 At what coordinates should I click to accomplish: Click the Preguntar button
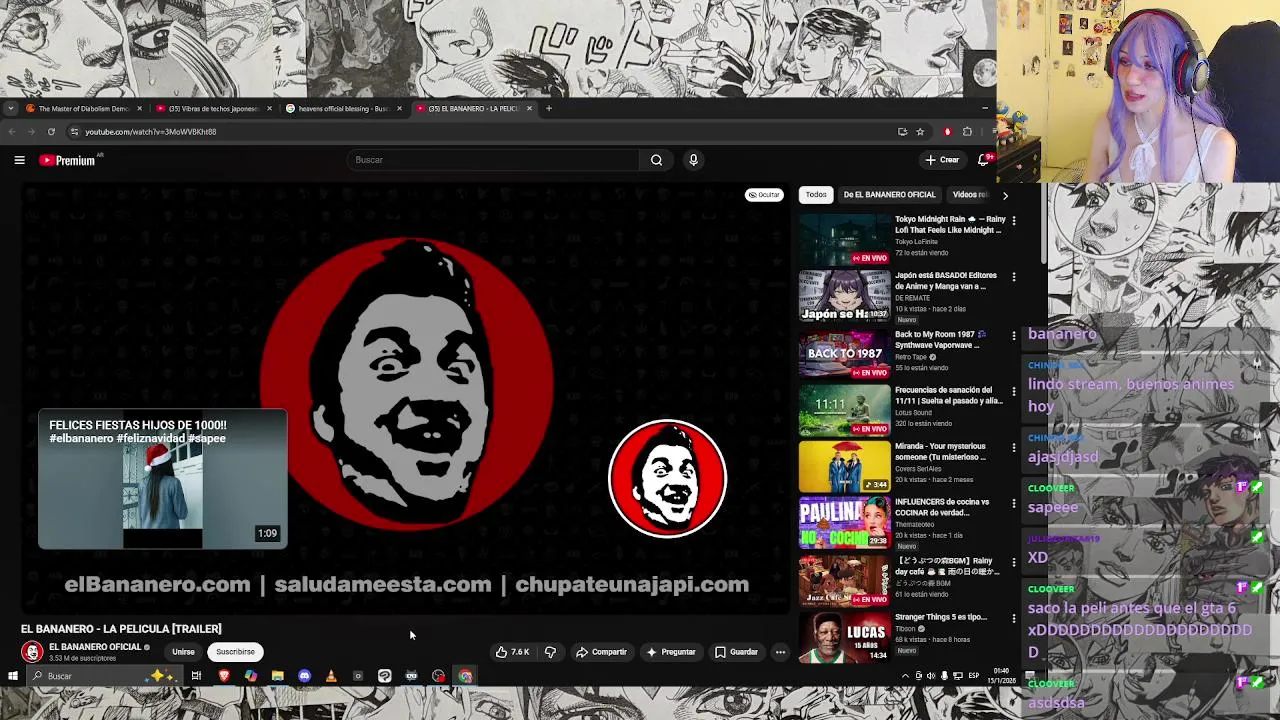click(670, 652)
